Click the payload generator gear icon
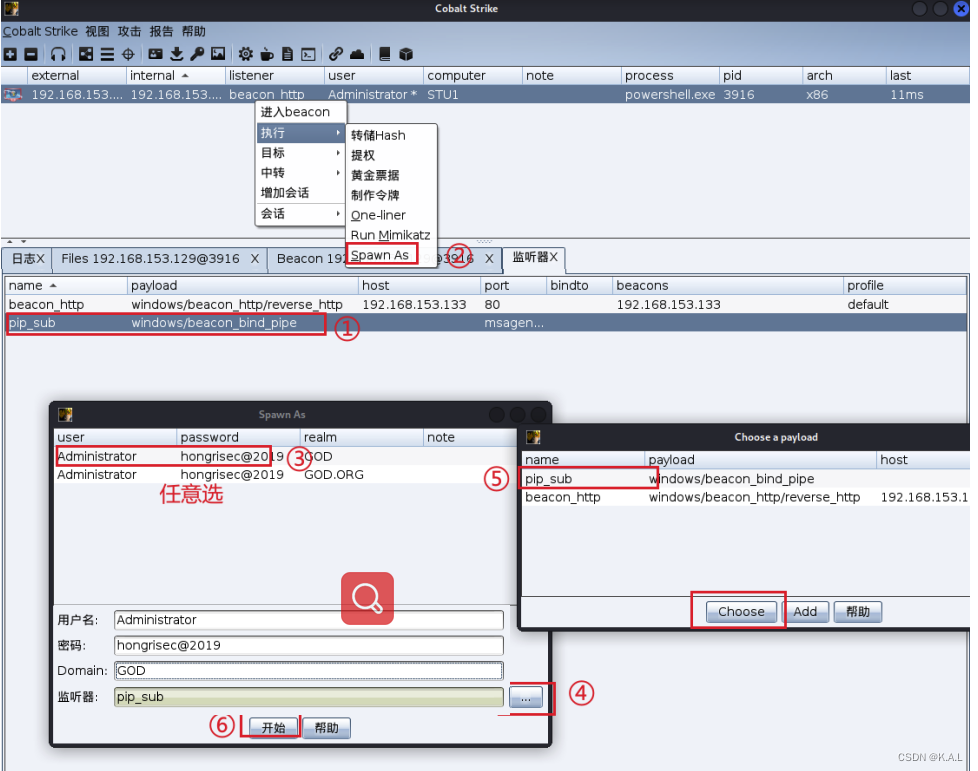 (x=245, y=54)
